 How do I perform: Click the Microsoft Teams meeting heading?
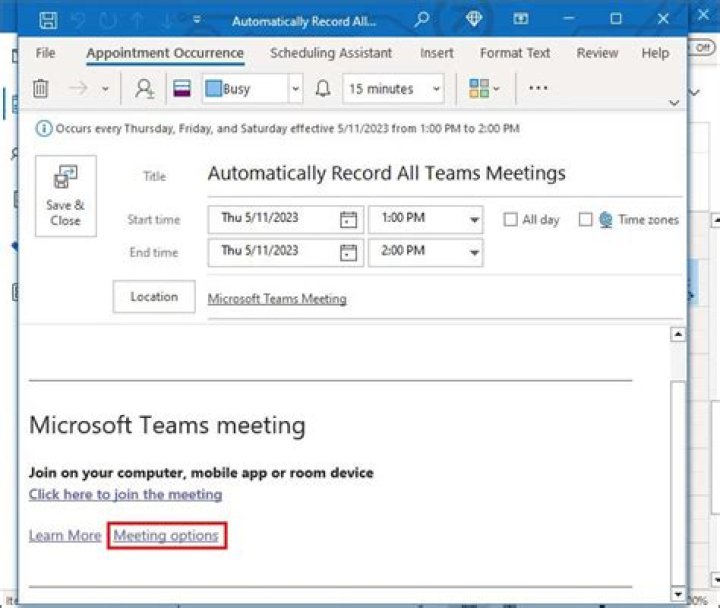pyautogui.click(x=167, y=425)
